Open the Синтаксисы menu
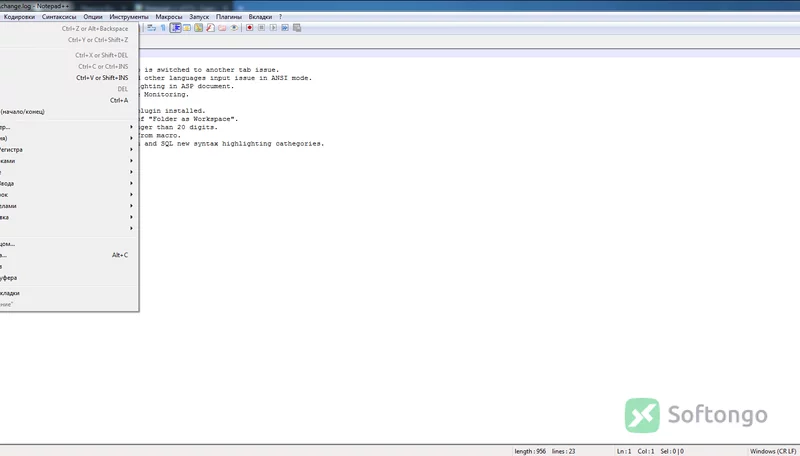This screenshot has width=800, height=456. point(59,17)
